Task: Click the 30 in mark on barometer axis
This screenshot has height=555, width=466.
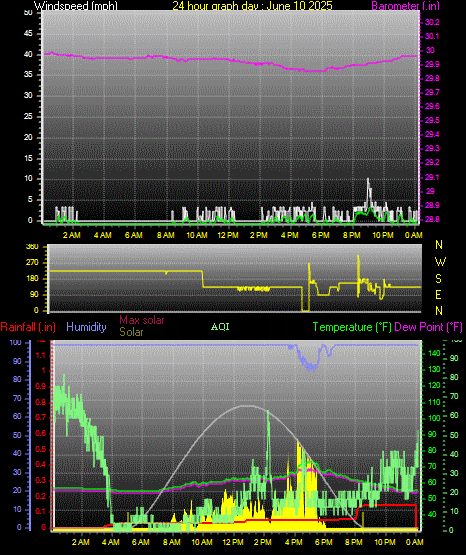Action: coord(430,50)
